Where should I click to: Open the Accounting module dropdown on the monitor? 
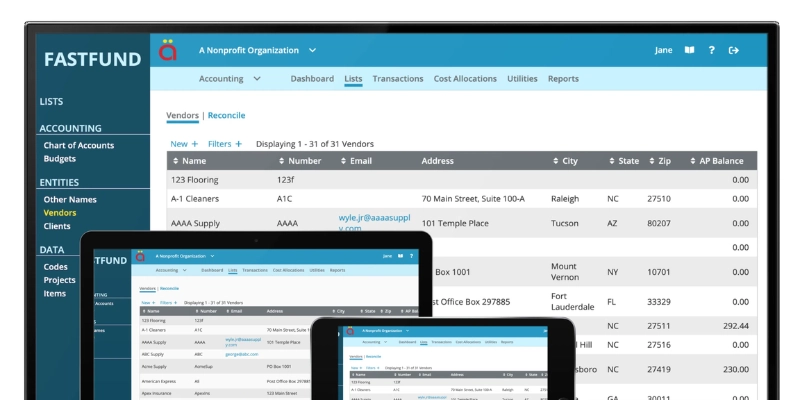click(230, 79)
